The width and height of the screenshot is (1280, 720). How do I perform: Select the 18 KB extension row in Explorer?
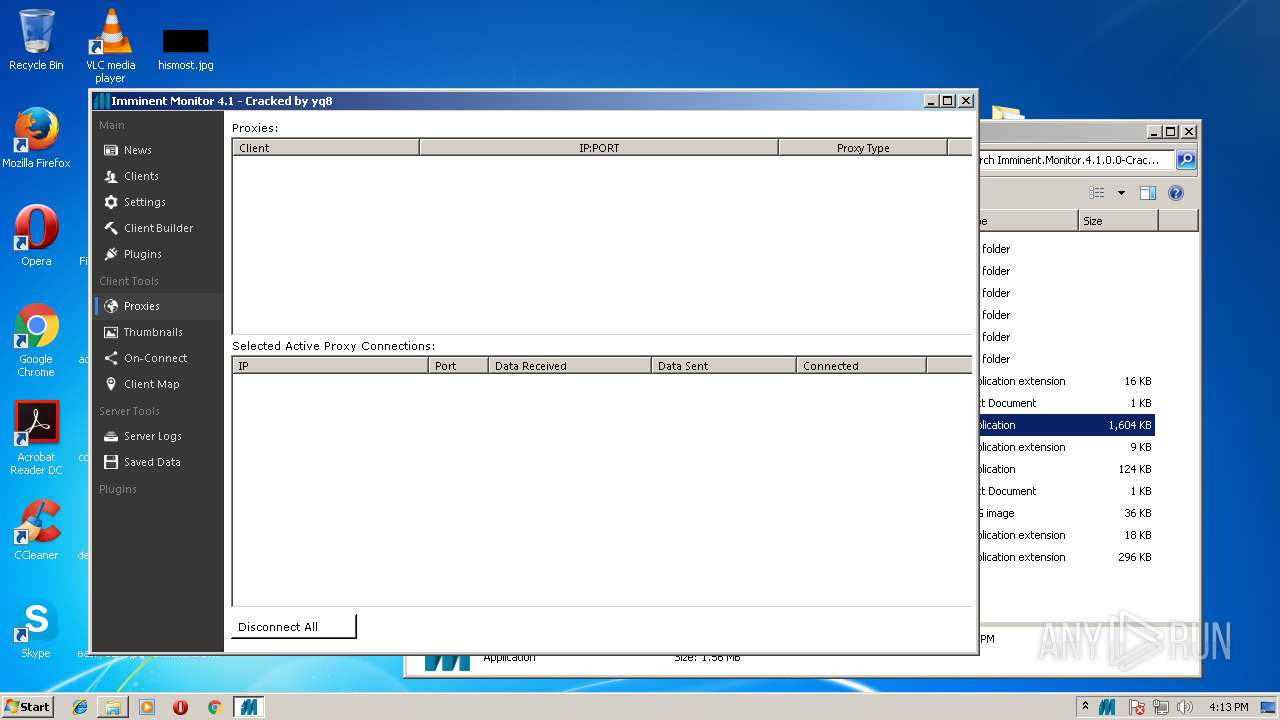(x=1067, y=535)
